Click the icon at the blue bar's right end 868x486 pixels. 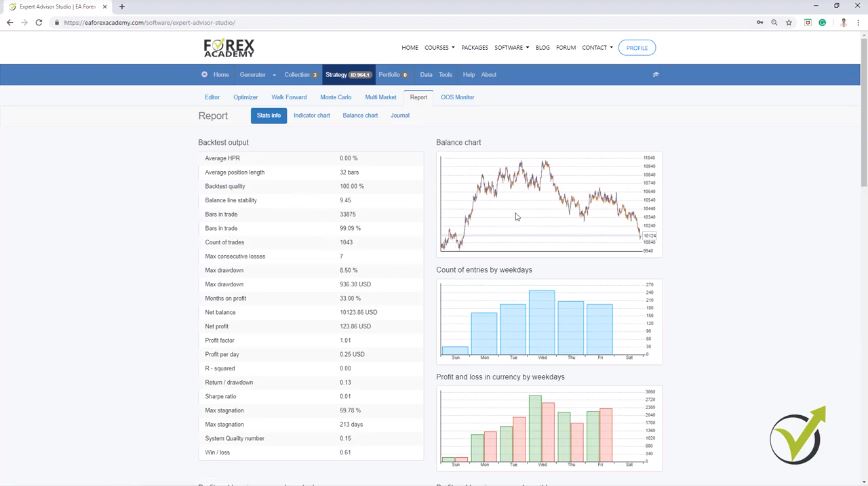click(656, 75)
